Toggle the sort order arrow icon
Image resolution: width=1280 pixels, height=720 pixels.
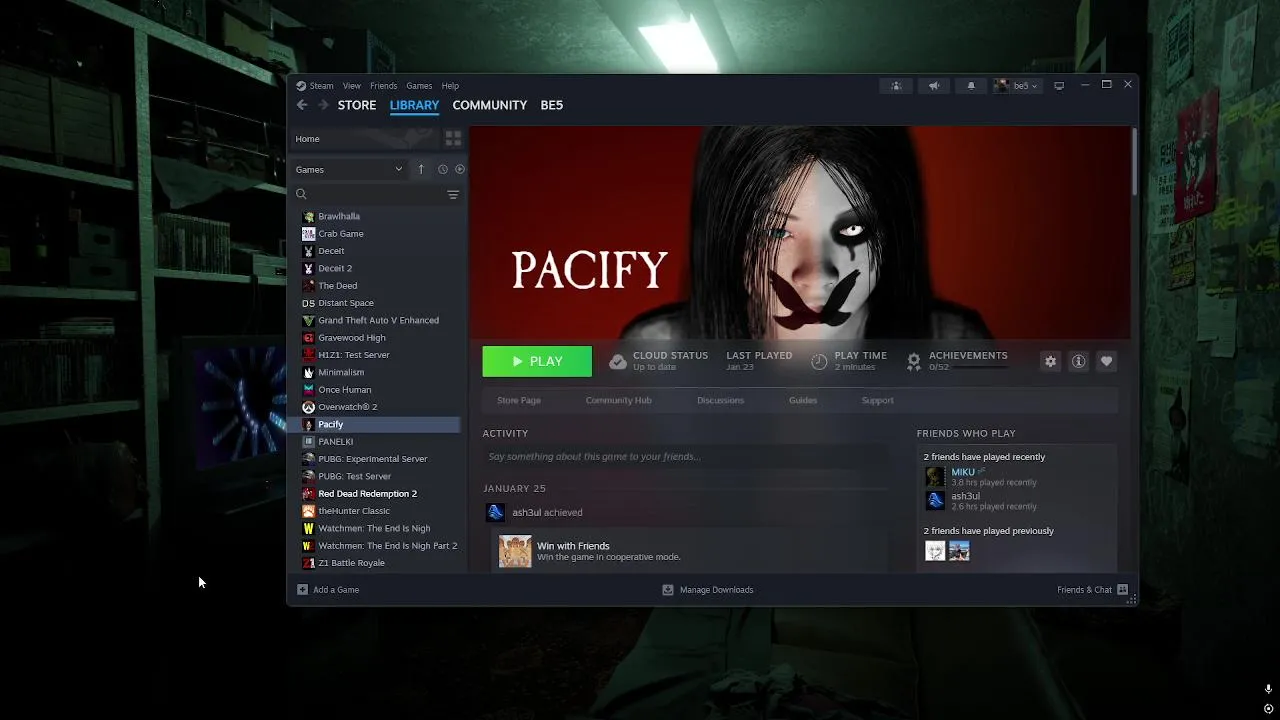(x=421, y=169)
